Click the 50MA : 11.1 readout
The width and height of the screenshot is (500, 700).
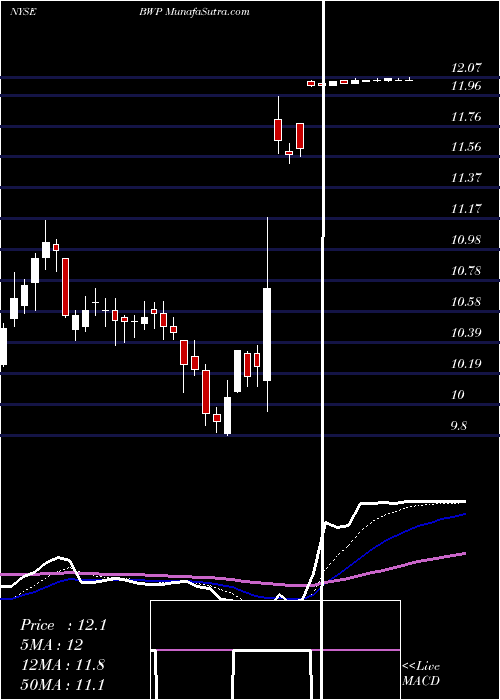click(x=62, y=684)
